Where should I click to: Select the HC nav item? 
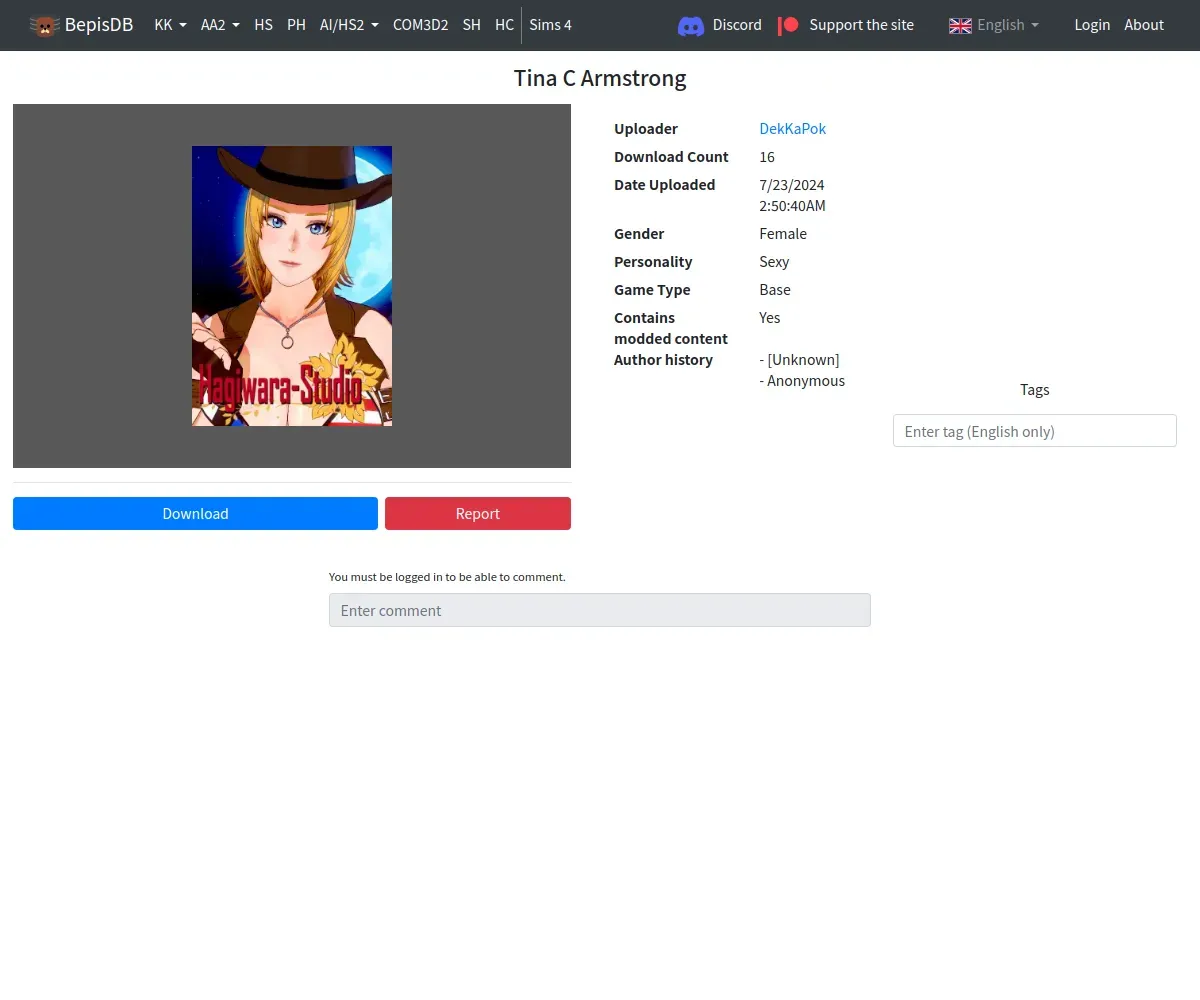point(505,25)
